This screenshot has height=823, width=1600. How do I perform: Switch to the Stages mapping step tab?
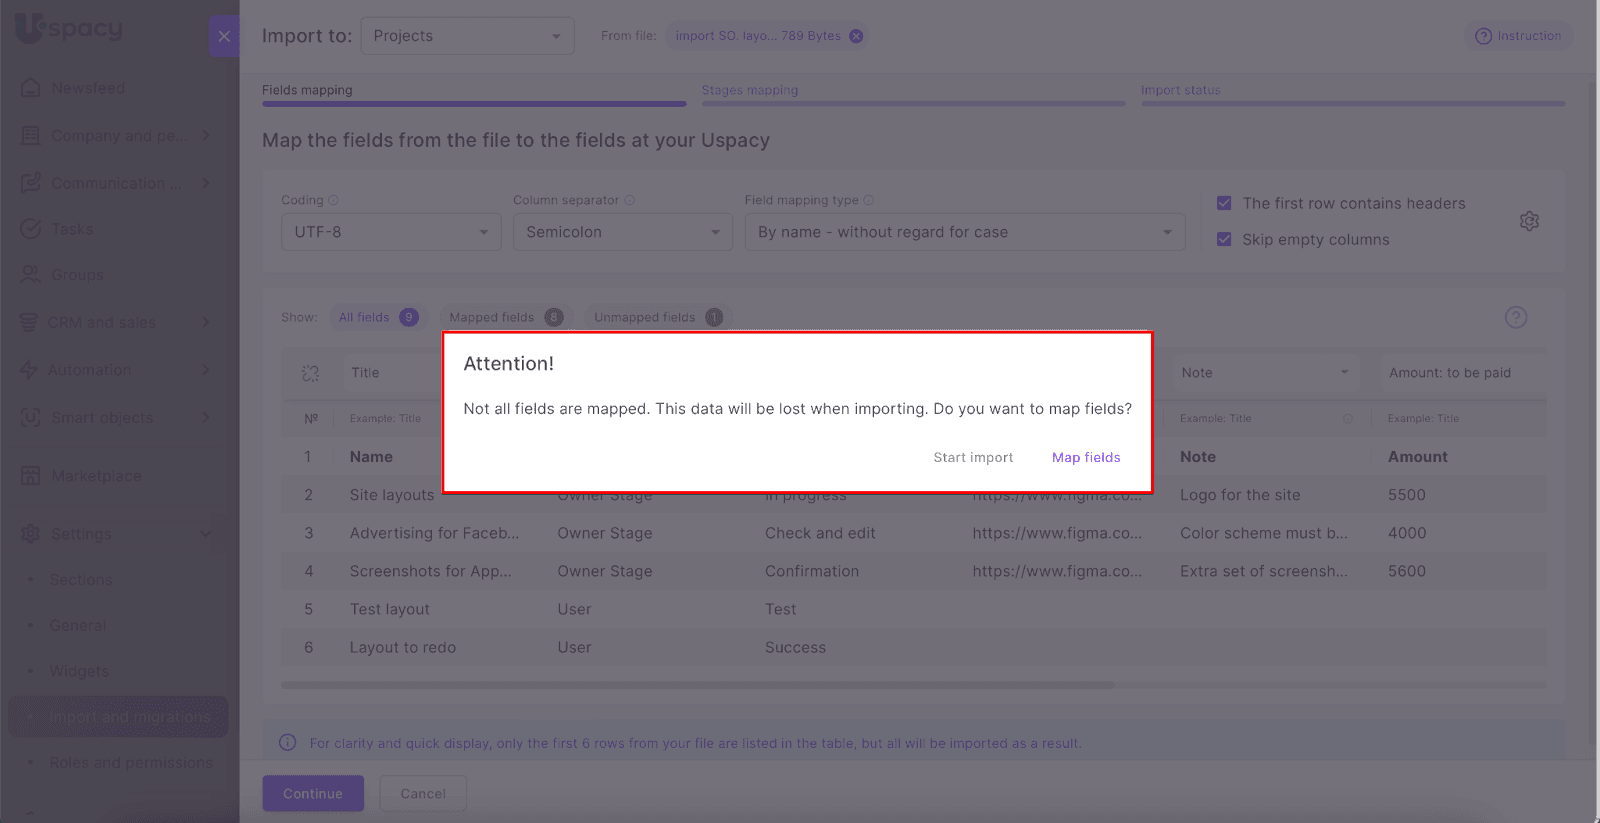point(750,90)
